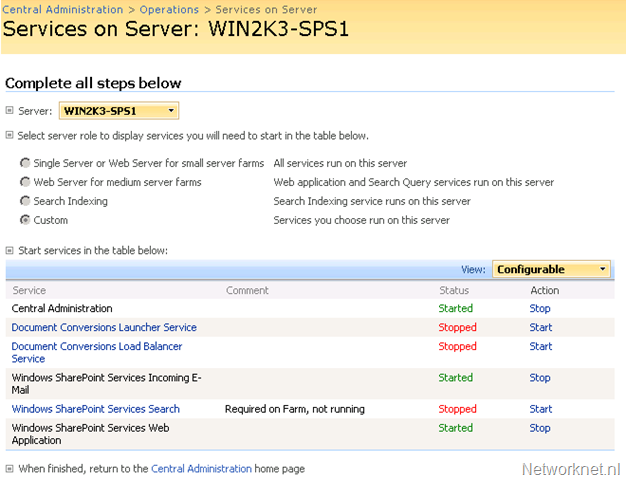The image size is (626, 480).
Task: Click Stopped status of Load Balancer Service
Action: click(x=458, y=347)
